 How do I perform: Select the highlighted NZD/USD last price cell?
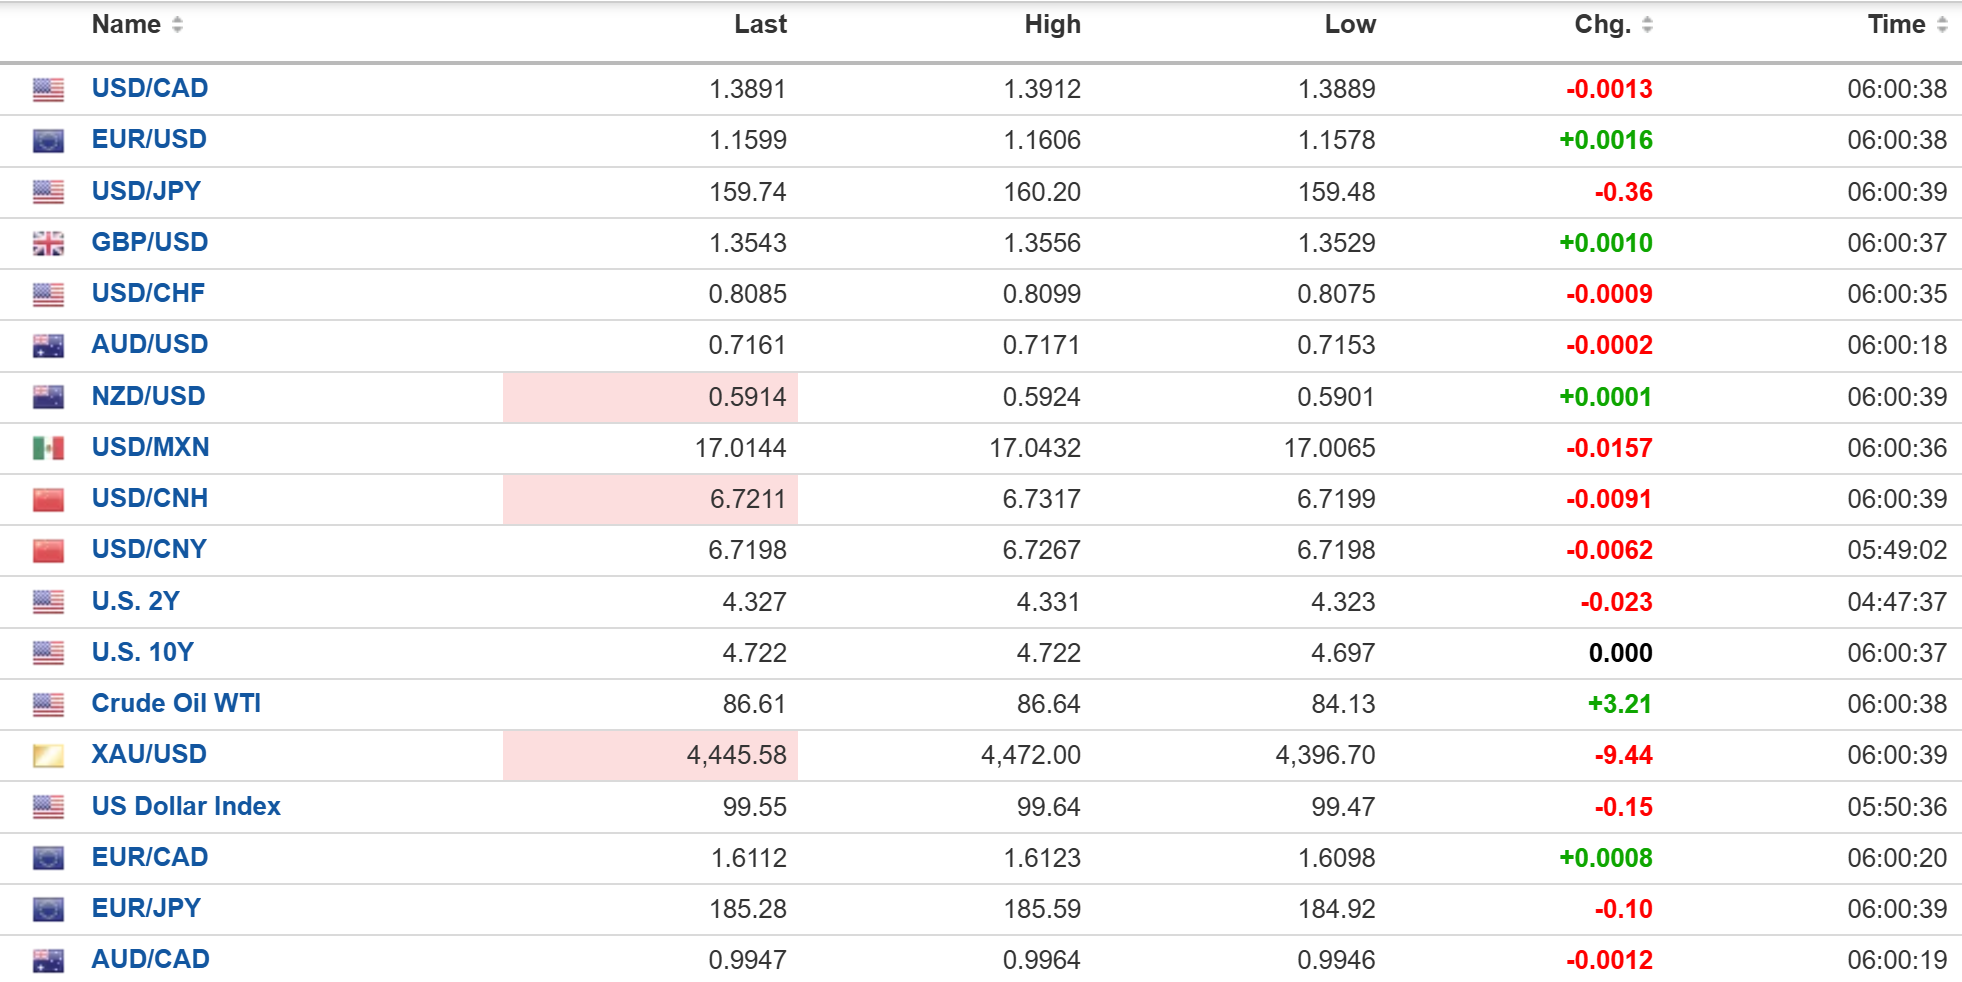(650, 397)
